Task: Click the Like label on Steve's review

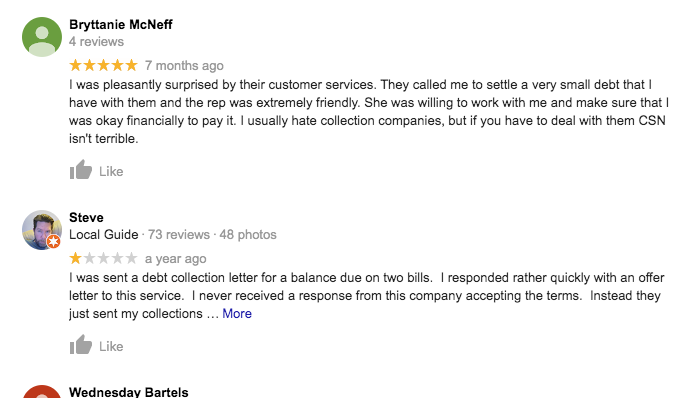Action: (111, 346)
